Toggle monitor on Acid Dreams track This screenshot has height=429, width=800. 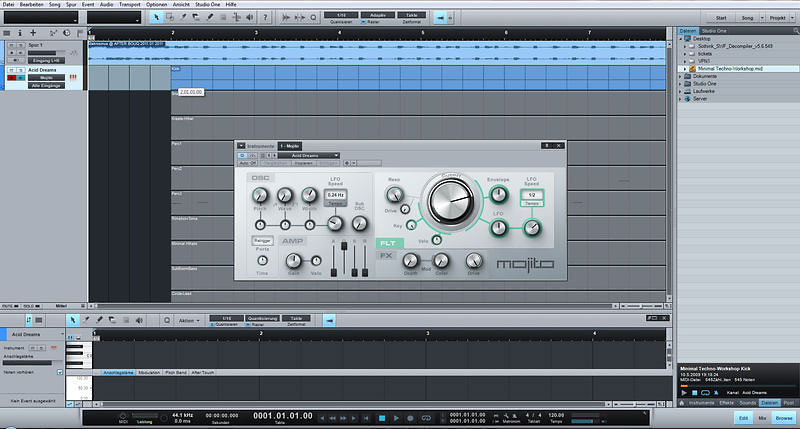pos(21,78)
